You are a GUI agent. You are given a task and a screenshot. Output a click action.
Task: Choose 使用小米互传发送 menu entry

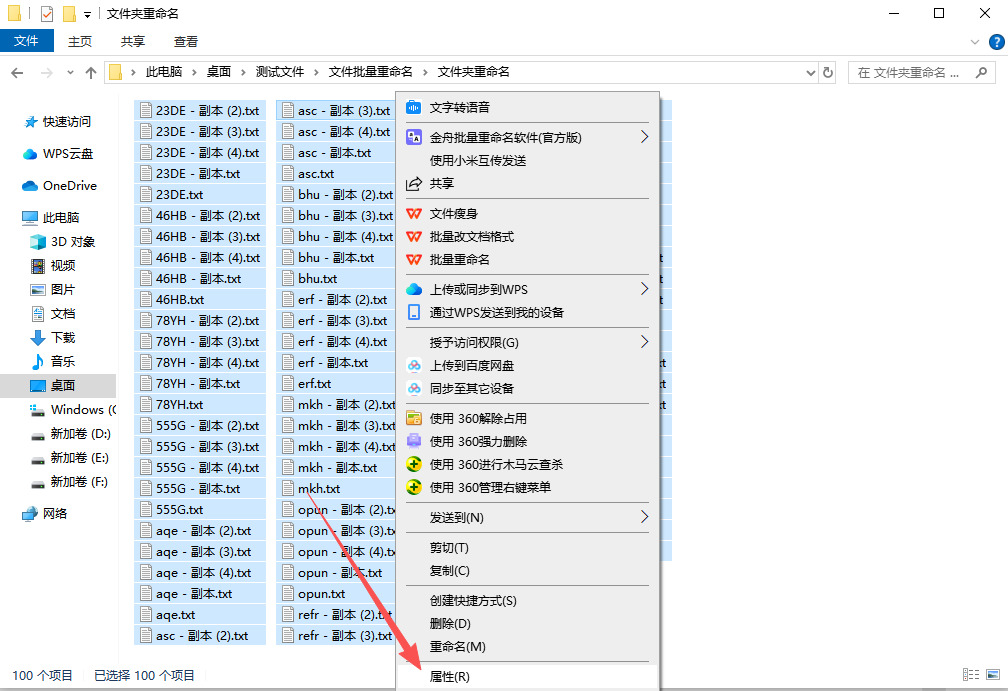click(527, 161)
